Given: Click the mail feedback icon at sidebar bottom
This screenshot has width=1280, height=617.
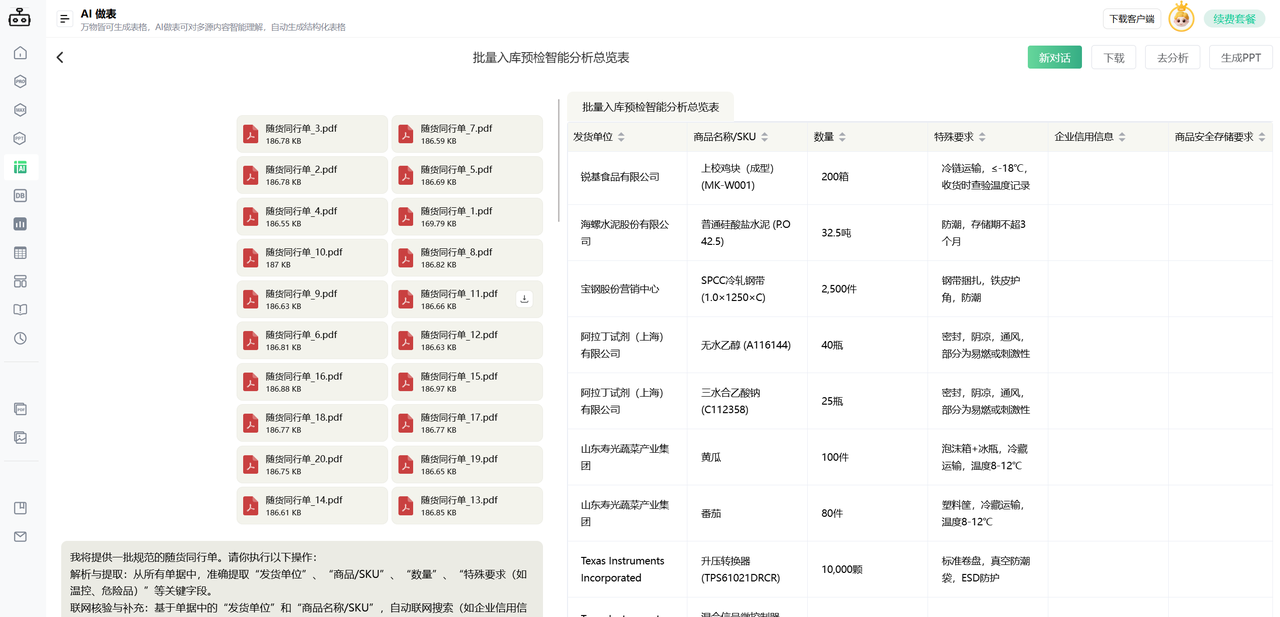Looking at the screenshot, I should [20, 536].
